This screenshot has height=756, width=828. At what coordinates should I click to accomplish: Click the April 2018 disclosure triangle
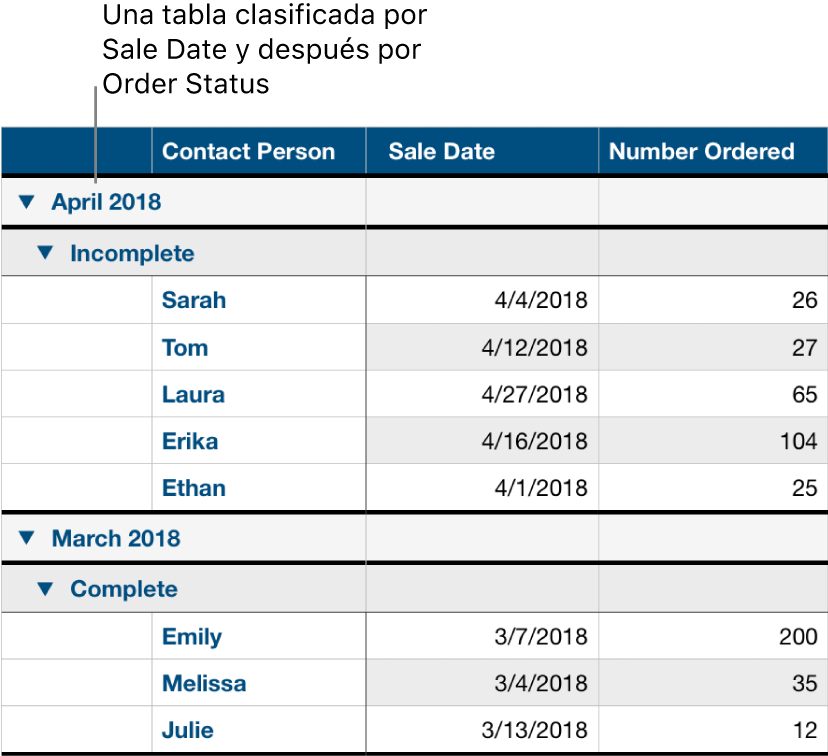tap(25, 202)
